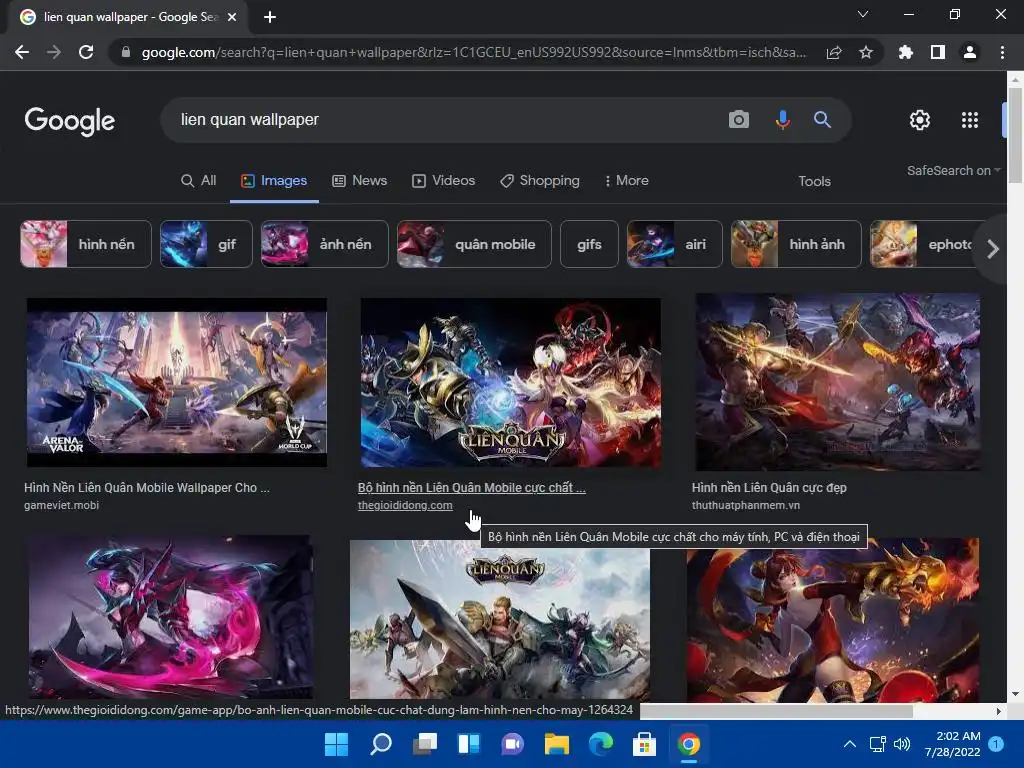Click the network icon in the system tray
Screen dimensions: 1024x768
pyautogui.click(x=877, y=744)
